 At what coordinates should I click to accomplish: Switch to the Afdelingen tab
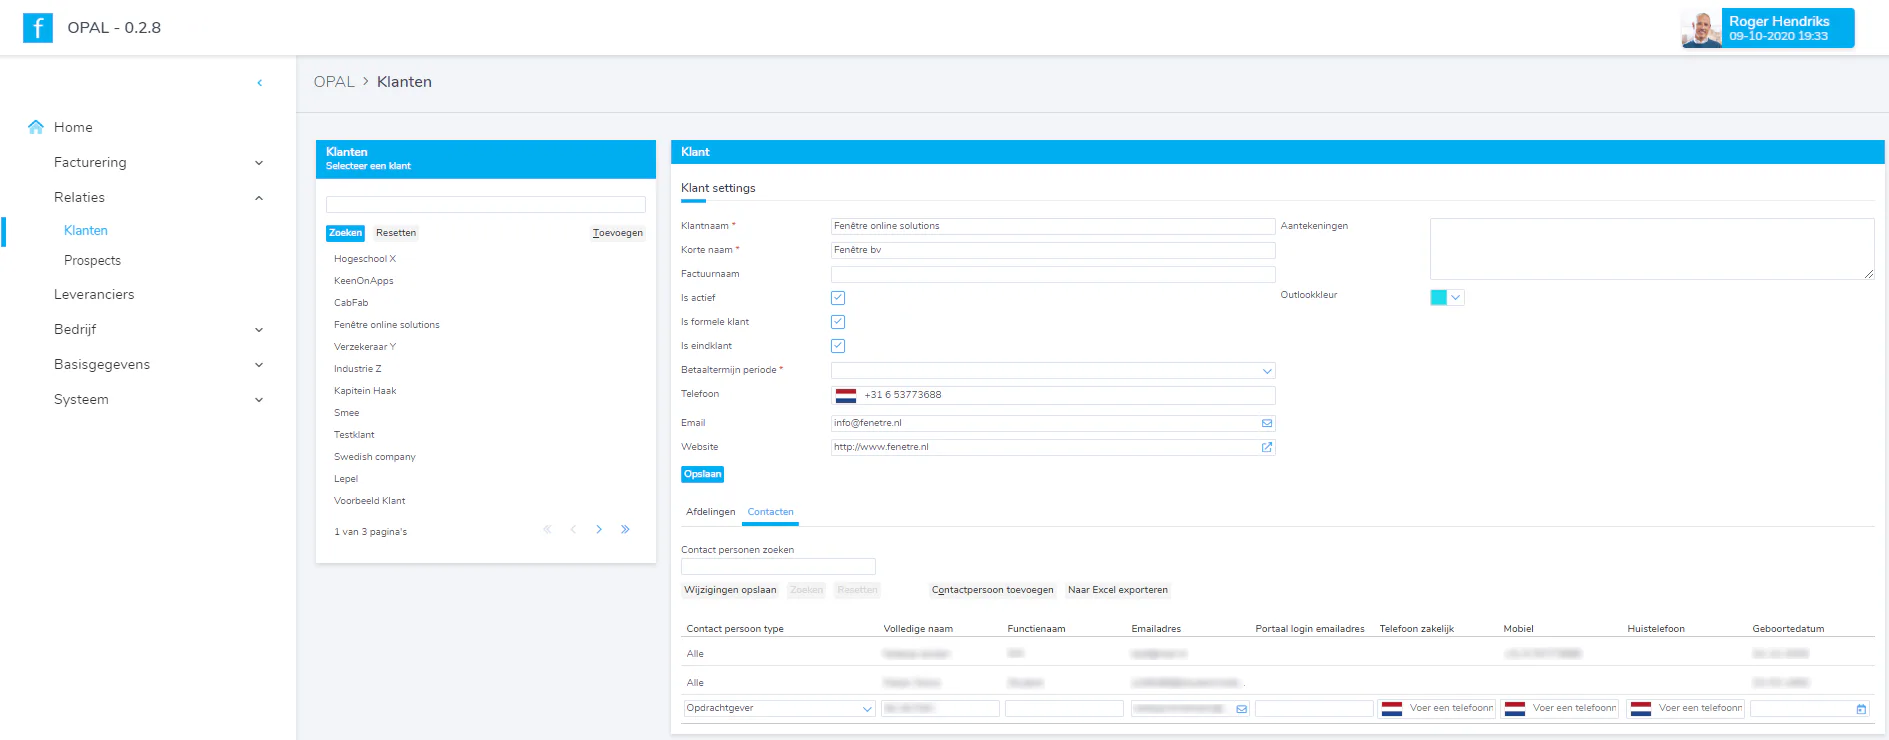[x=711, y=512]
